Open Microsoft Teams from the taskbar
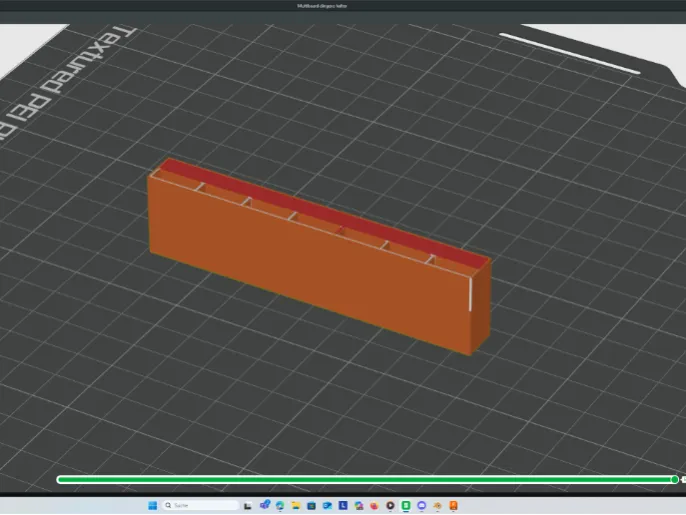This screenshot has width=686, height=515. [264, 505]
